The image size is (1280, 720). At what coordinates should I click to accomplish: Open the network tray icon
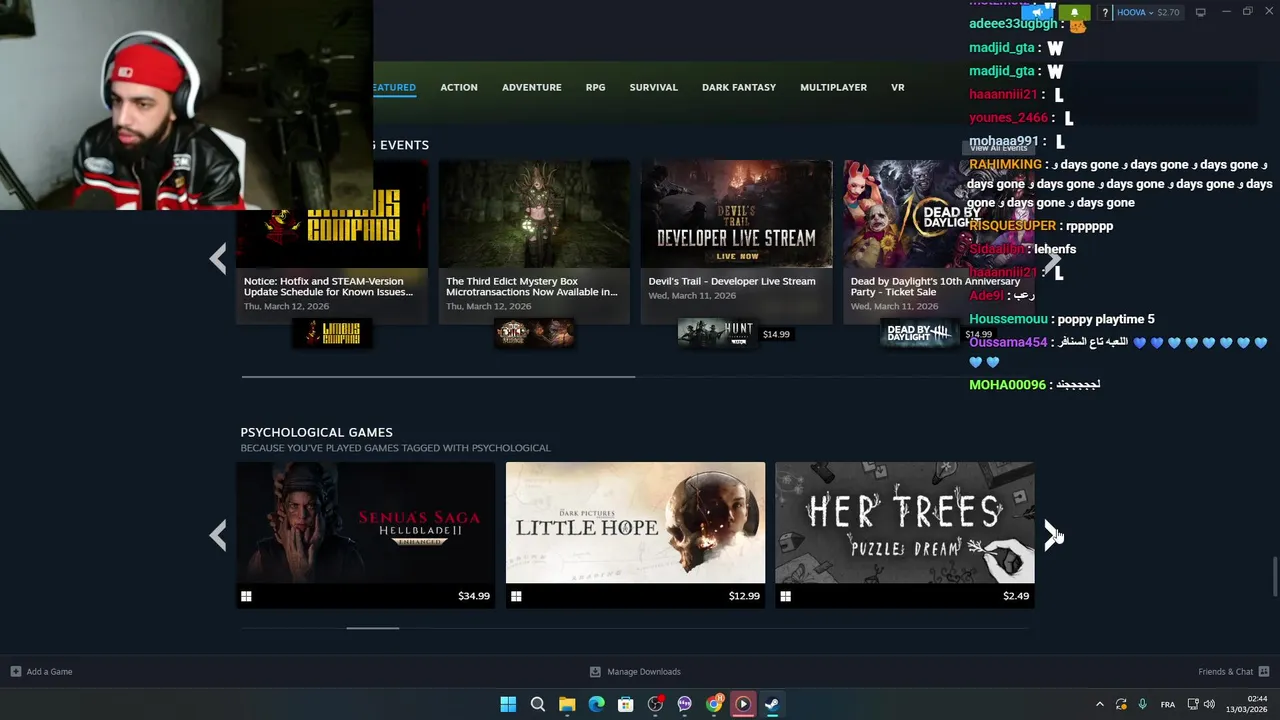tap(1193, 704)
